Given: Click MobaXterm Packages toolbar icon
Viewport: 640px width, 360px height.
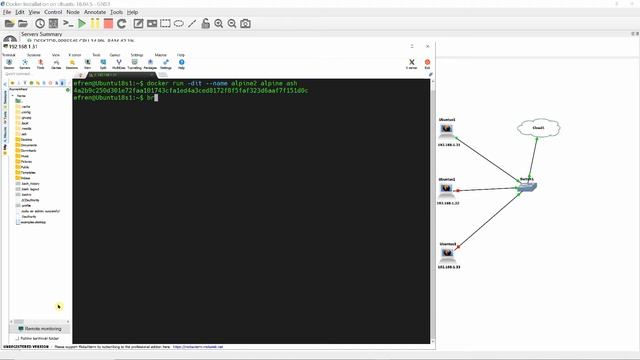Looking at the screenshot, I should tap(150, 64).
